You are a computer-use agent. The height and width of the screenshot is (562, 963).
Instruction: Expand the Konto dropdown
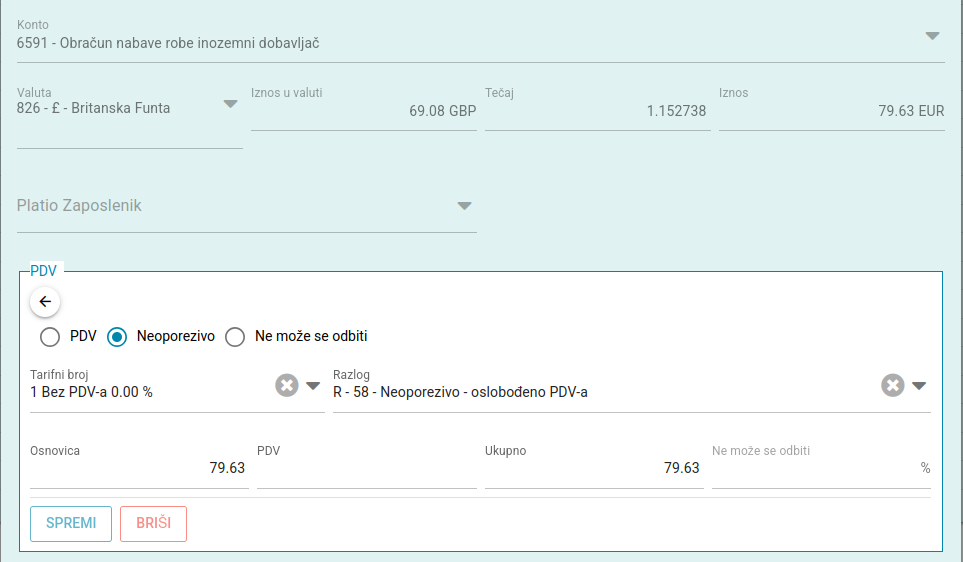(932, 36)
